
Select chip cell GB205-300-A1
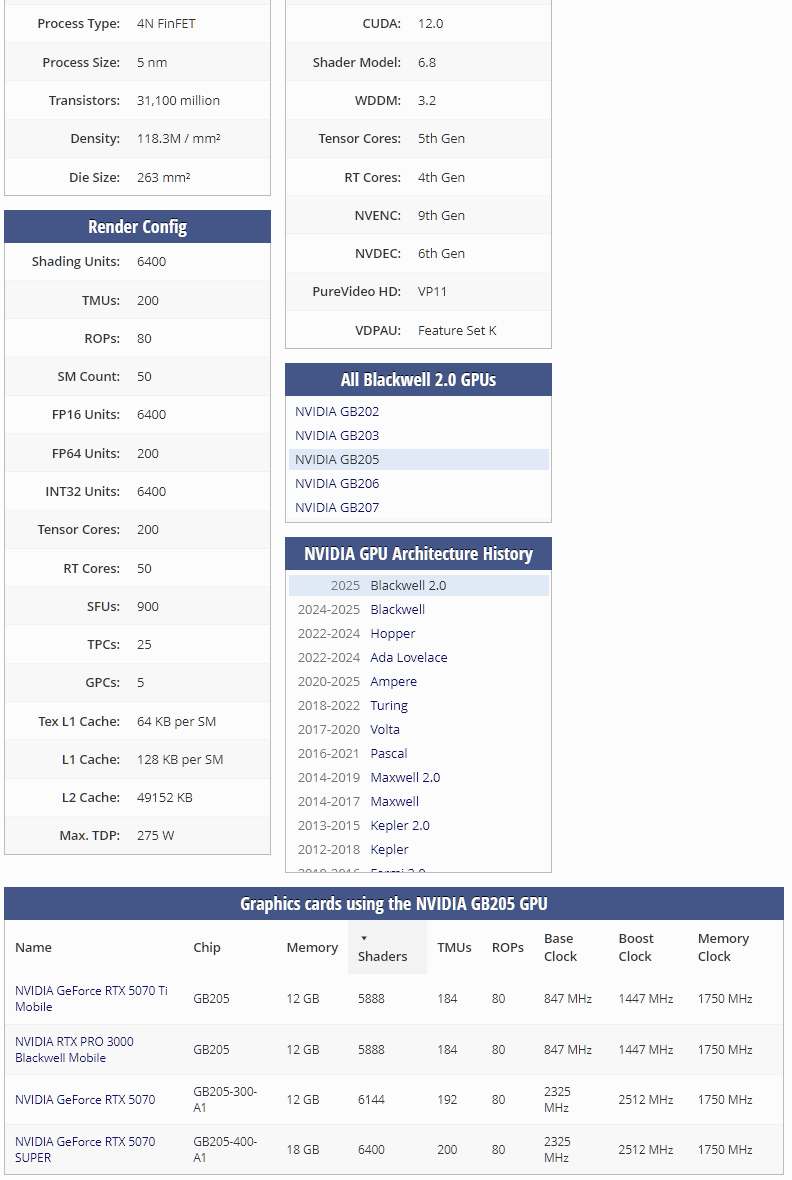225,1100
